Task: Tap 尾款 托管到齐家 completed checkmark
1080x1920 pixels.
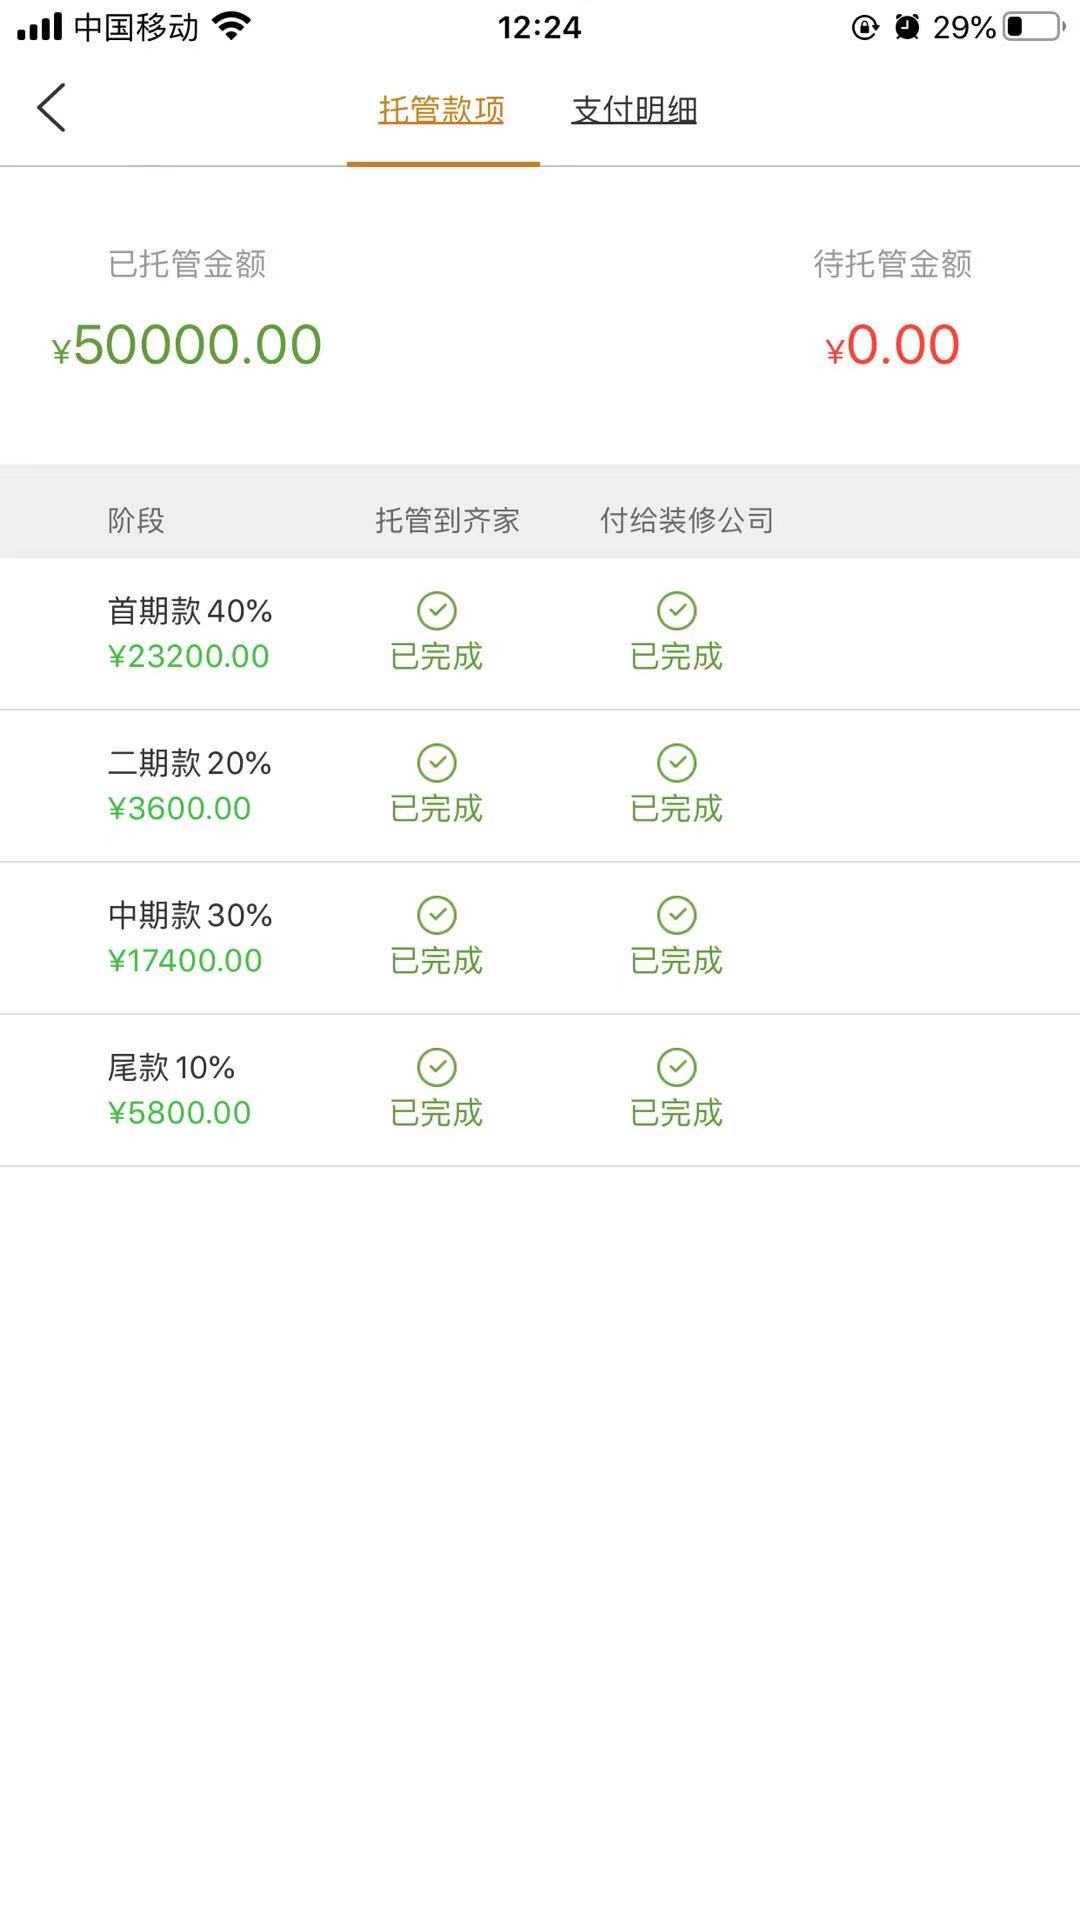Action: click(437, 1067)
